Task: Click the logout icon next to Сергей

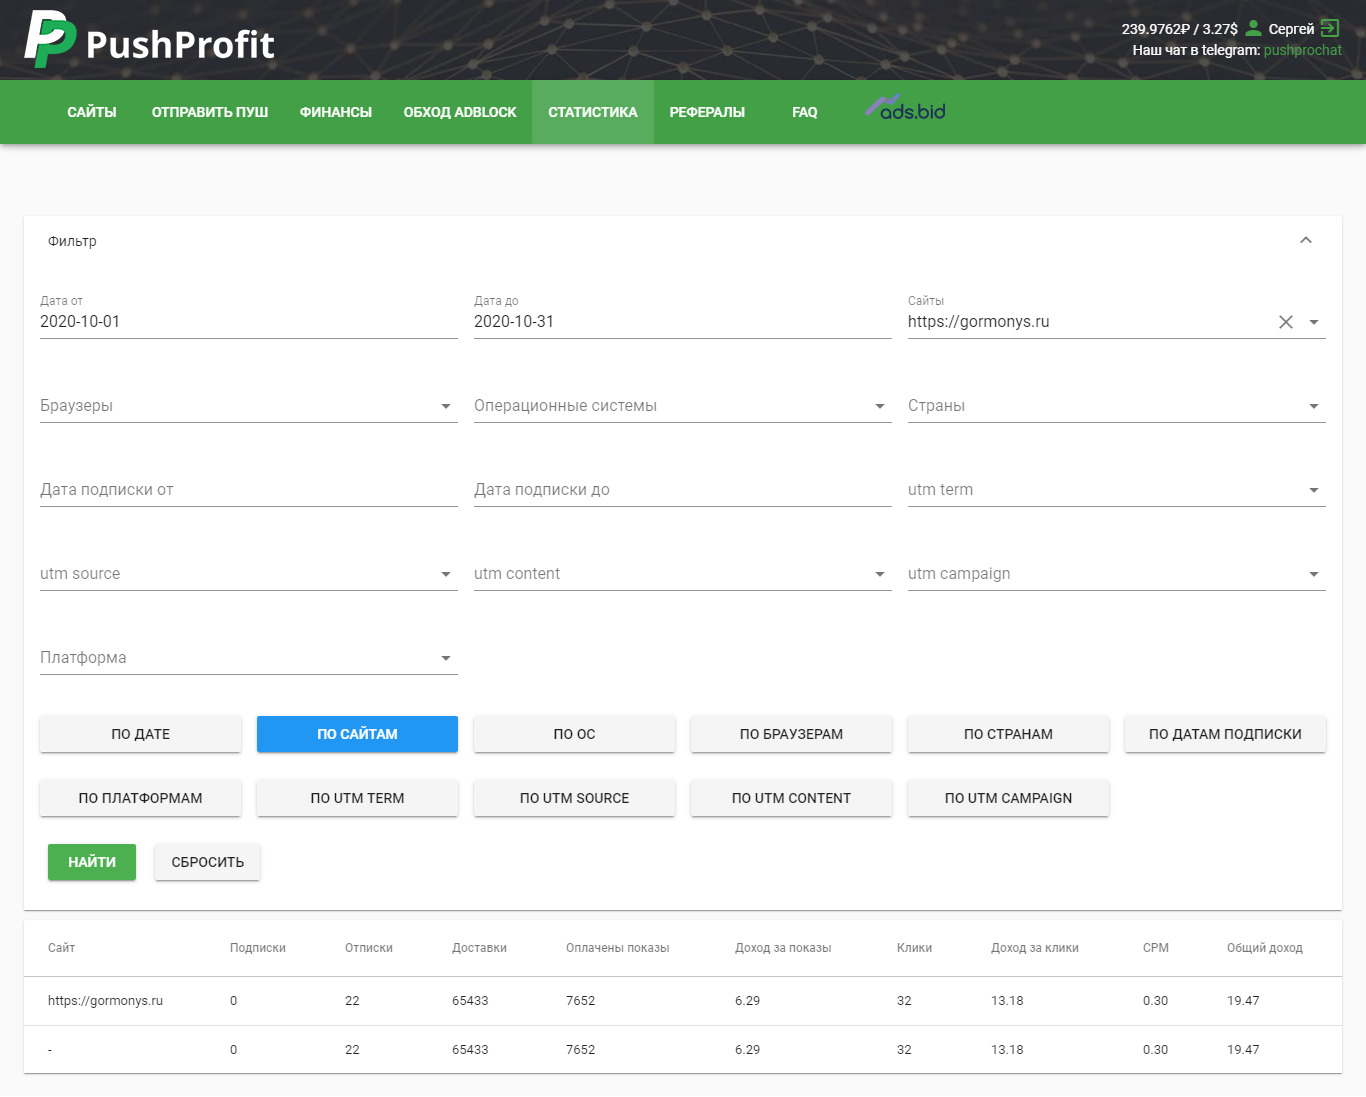Action: click(x=1330, y=28)
